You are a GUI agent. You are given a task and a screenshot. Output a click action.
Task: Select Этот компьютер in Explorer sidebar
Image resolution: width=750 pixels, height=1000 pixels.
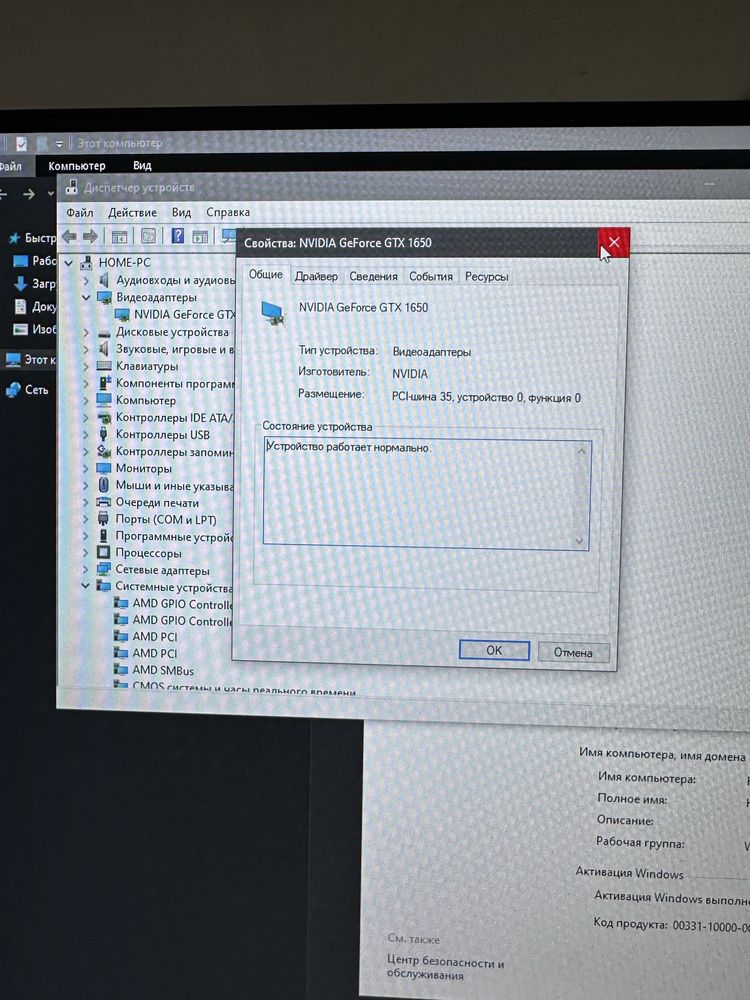(29, 360)
